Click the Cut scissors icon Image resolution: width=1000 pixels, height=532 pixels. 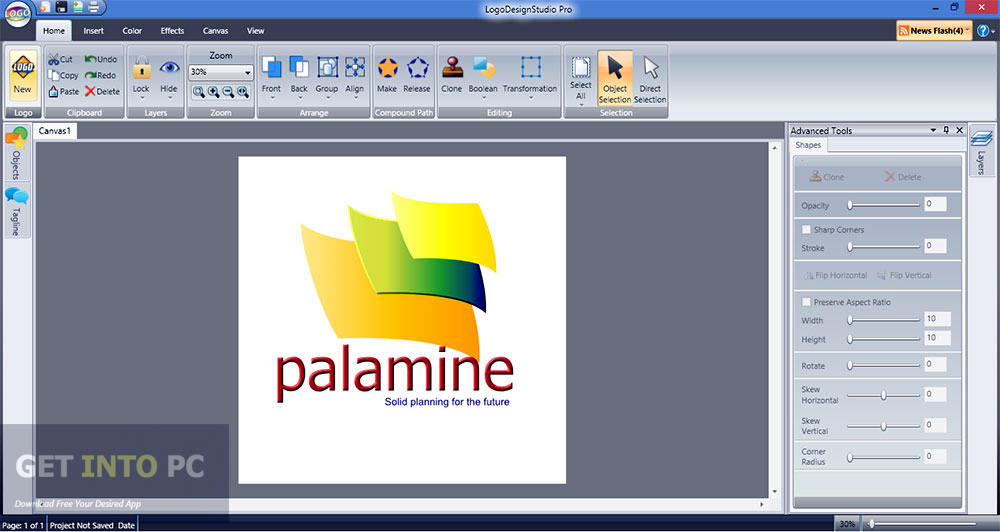(54, 59)
